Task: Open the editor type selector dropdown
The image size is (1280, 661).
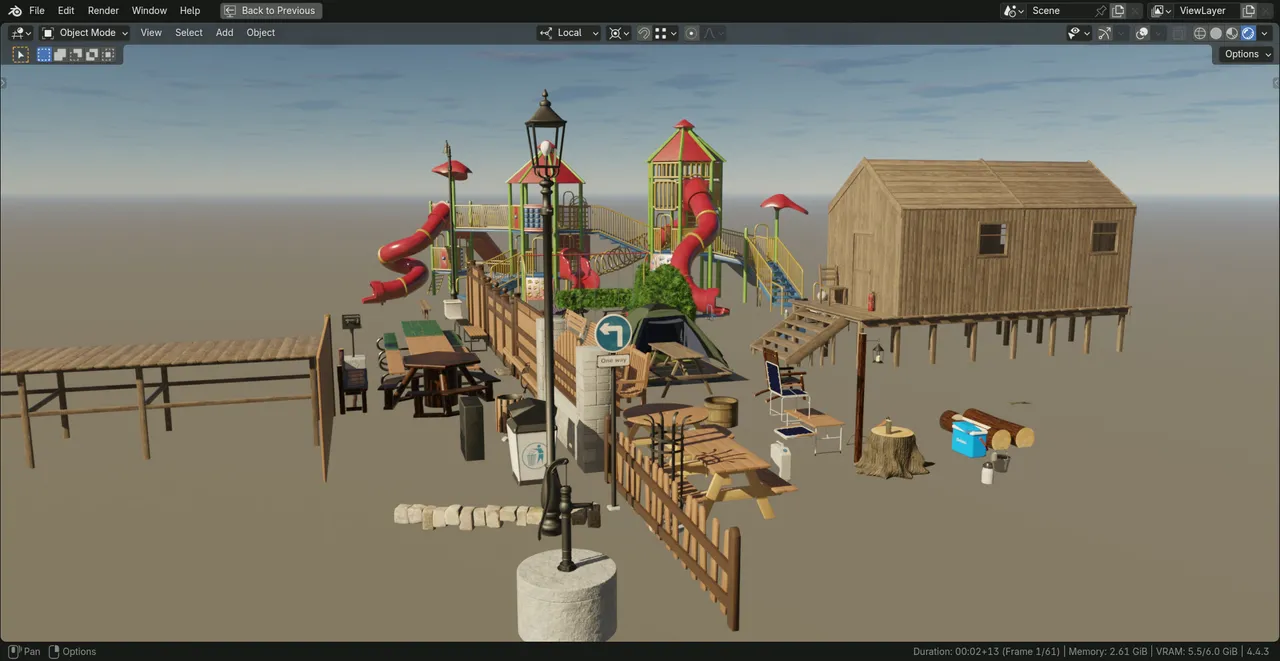Action: [21, 33]
